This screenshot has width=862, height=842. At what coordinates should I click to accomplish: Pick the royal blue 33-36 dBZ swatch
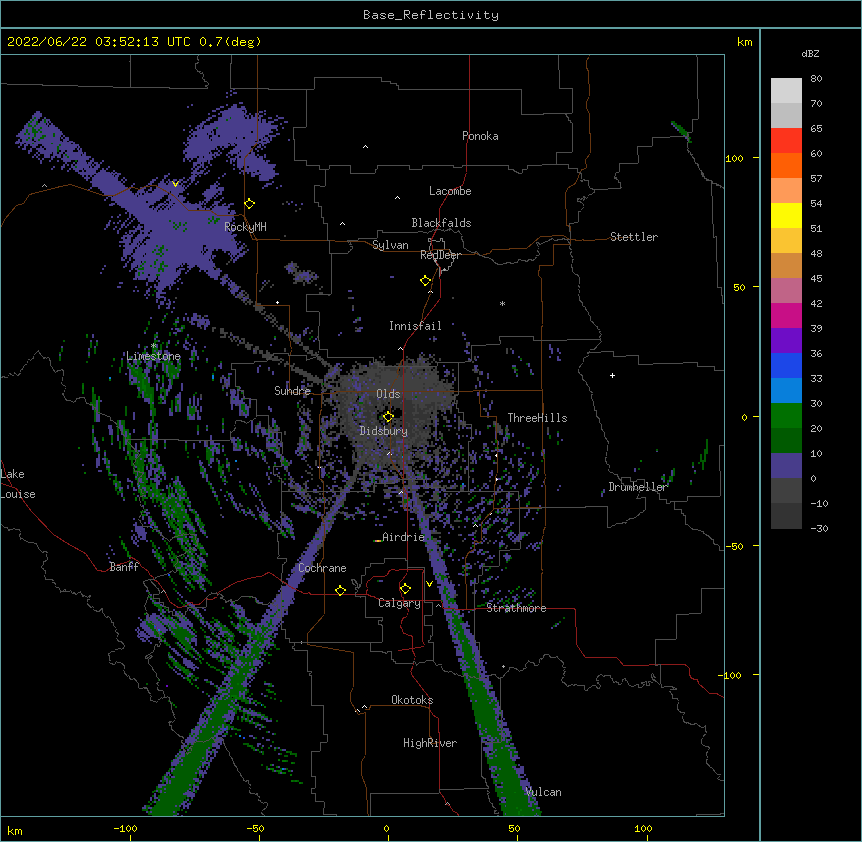click(x=786, y=365)
